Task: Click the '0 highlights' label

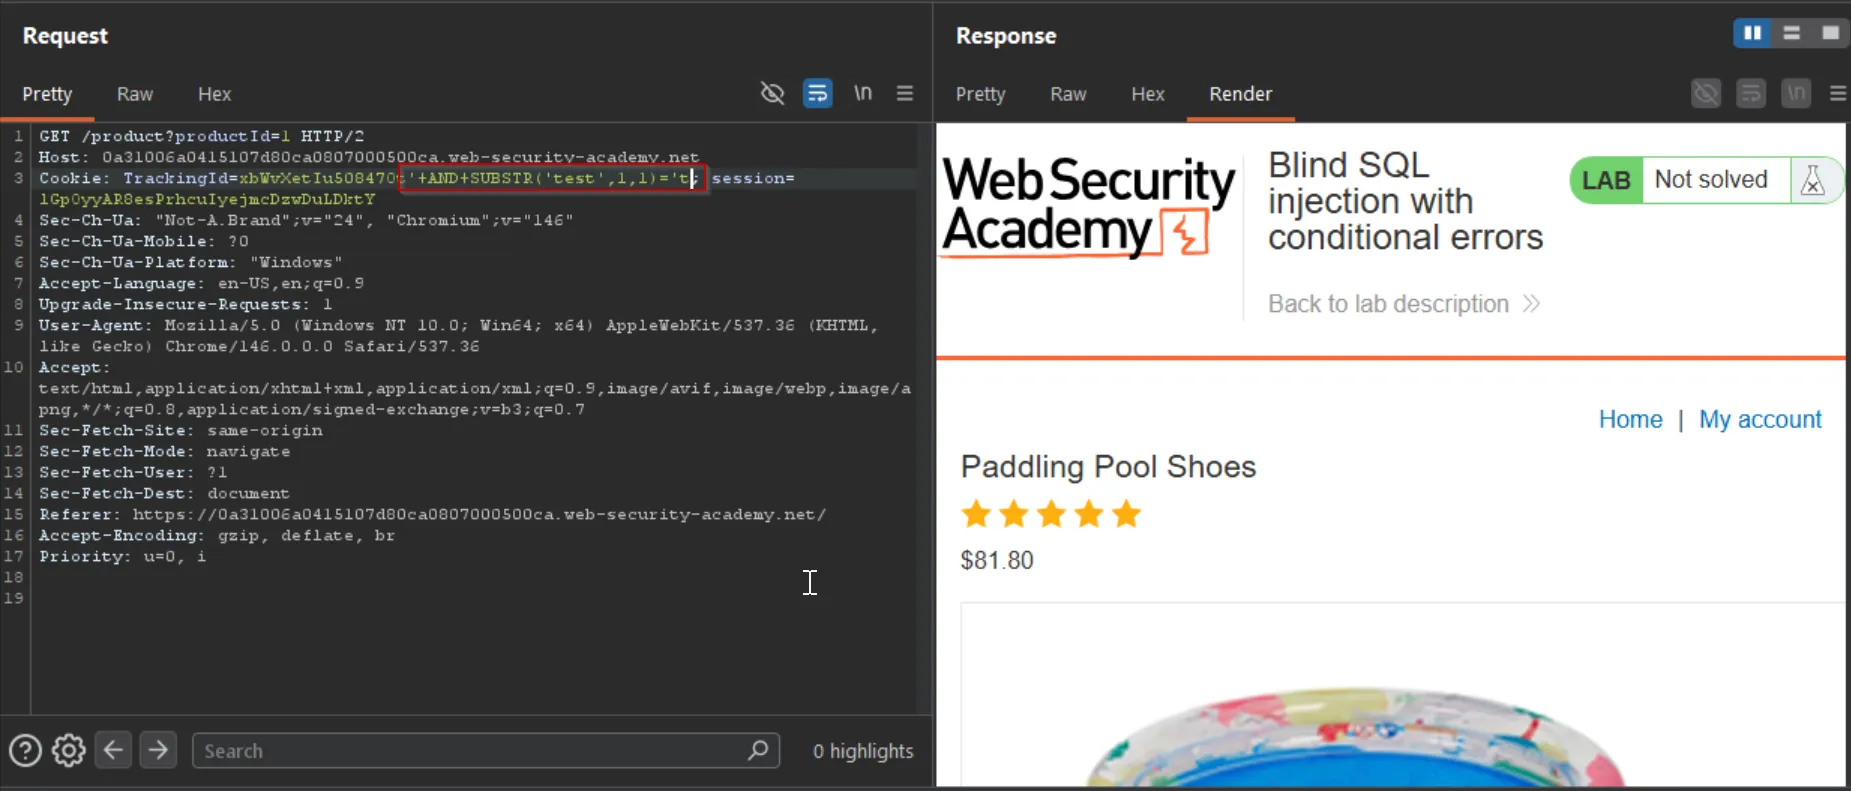Action: click(863, 751)
